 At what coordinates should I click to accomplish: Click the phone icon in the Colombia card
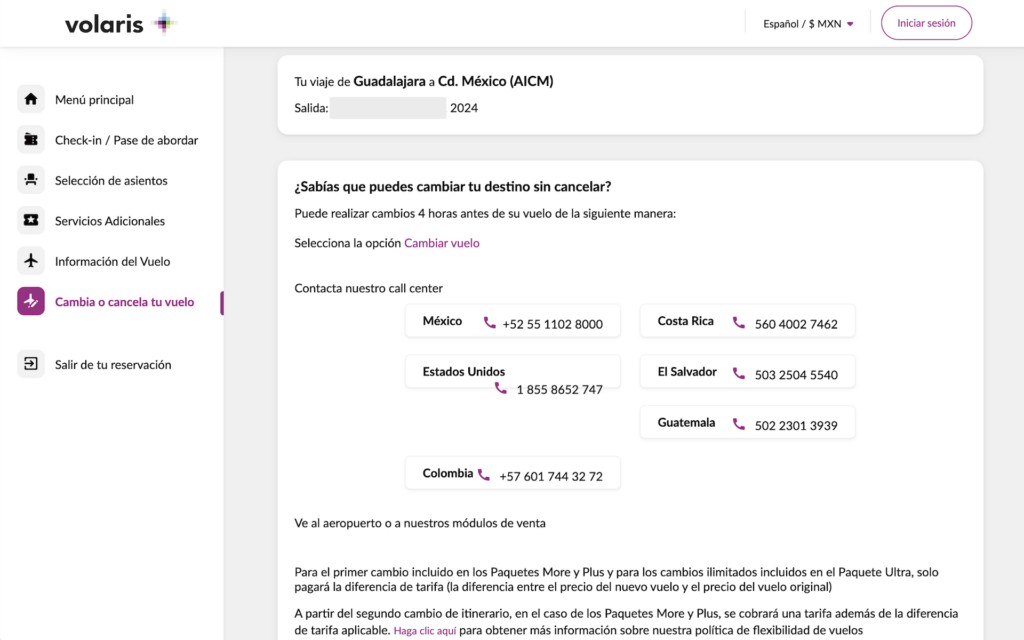[x=483, y=475]
